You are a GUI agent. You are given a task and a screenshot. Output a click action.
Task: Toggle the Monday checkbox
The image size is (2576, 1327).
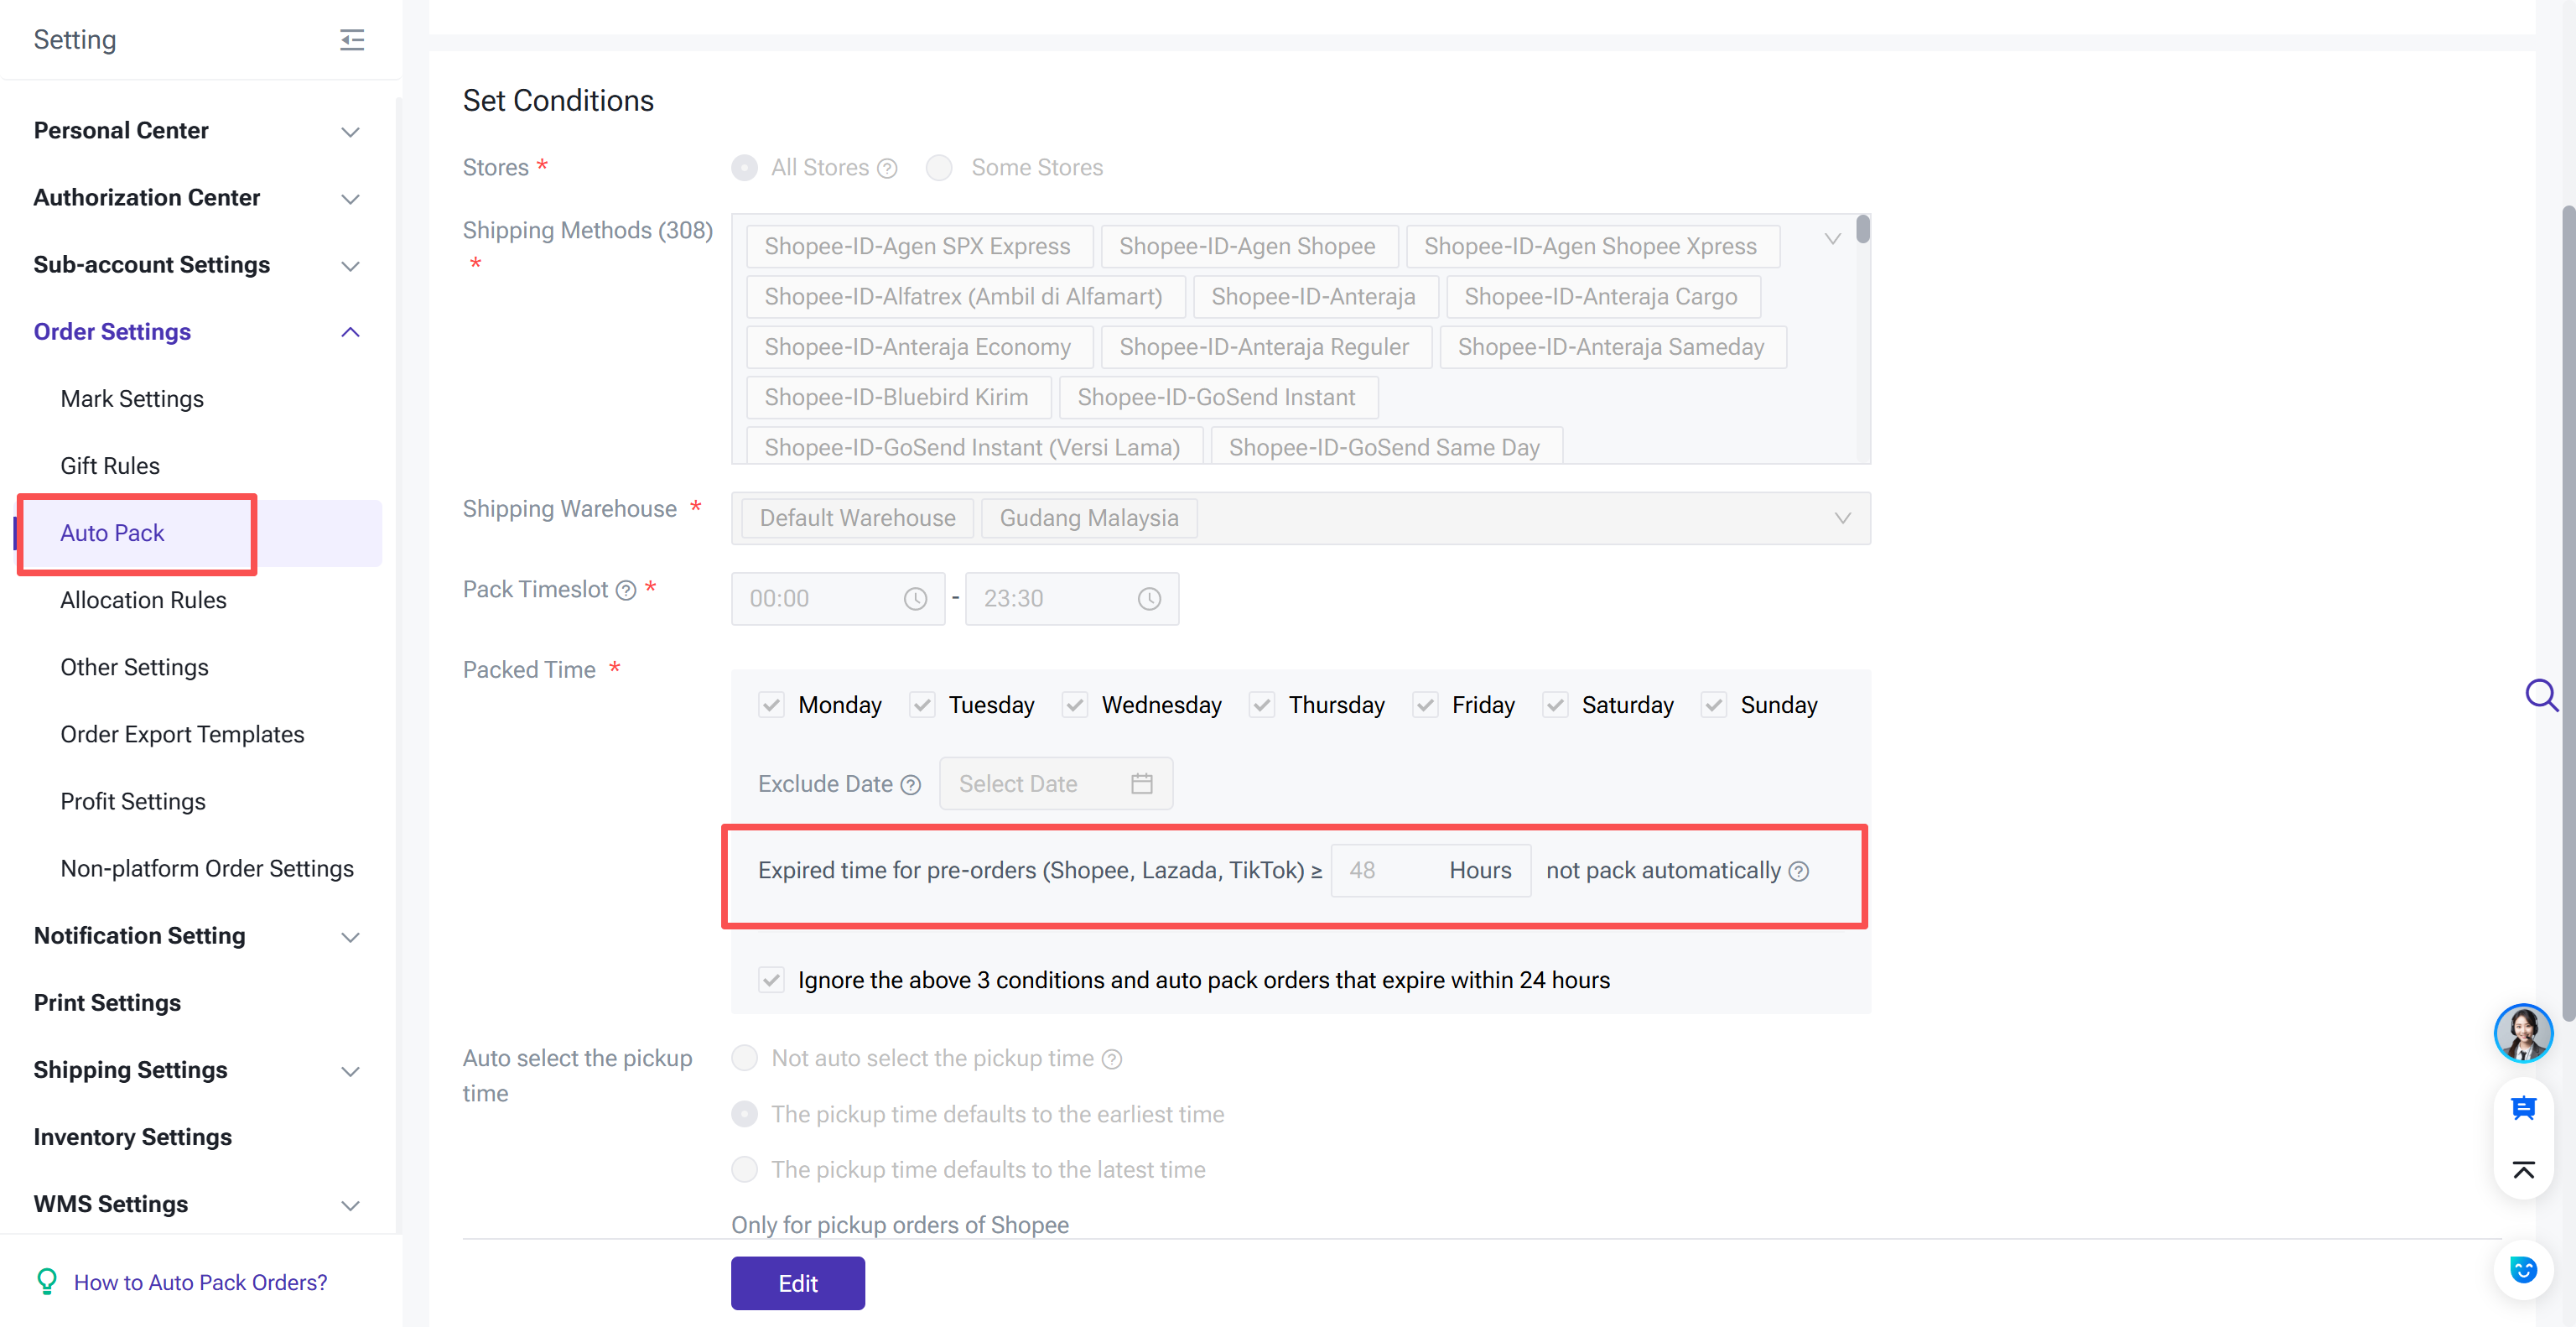click(x=771, y=705)
